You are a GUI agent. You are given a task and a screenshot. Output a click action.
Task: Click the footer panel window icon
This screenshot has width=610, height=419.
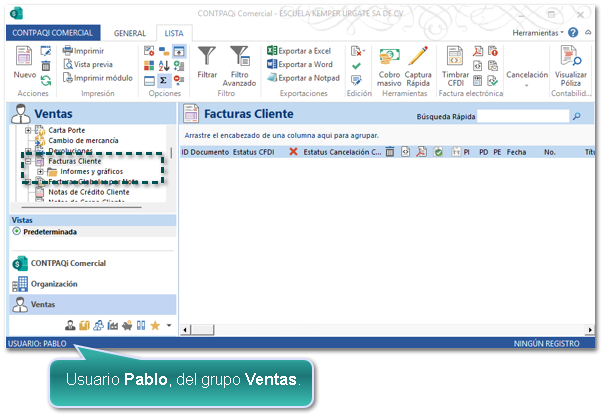coord(149,81)
